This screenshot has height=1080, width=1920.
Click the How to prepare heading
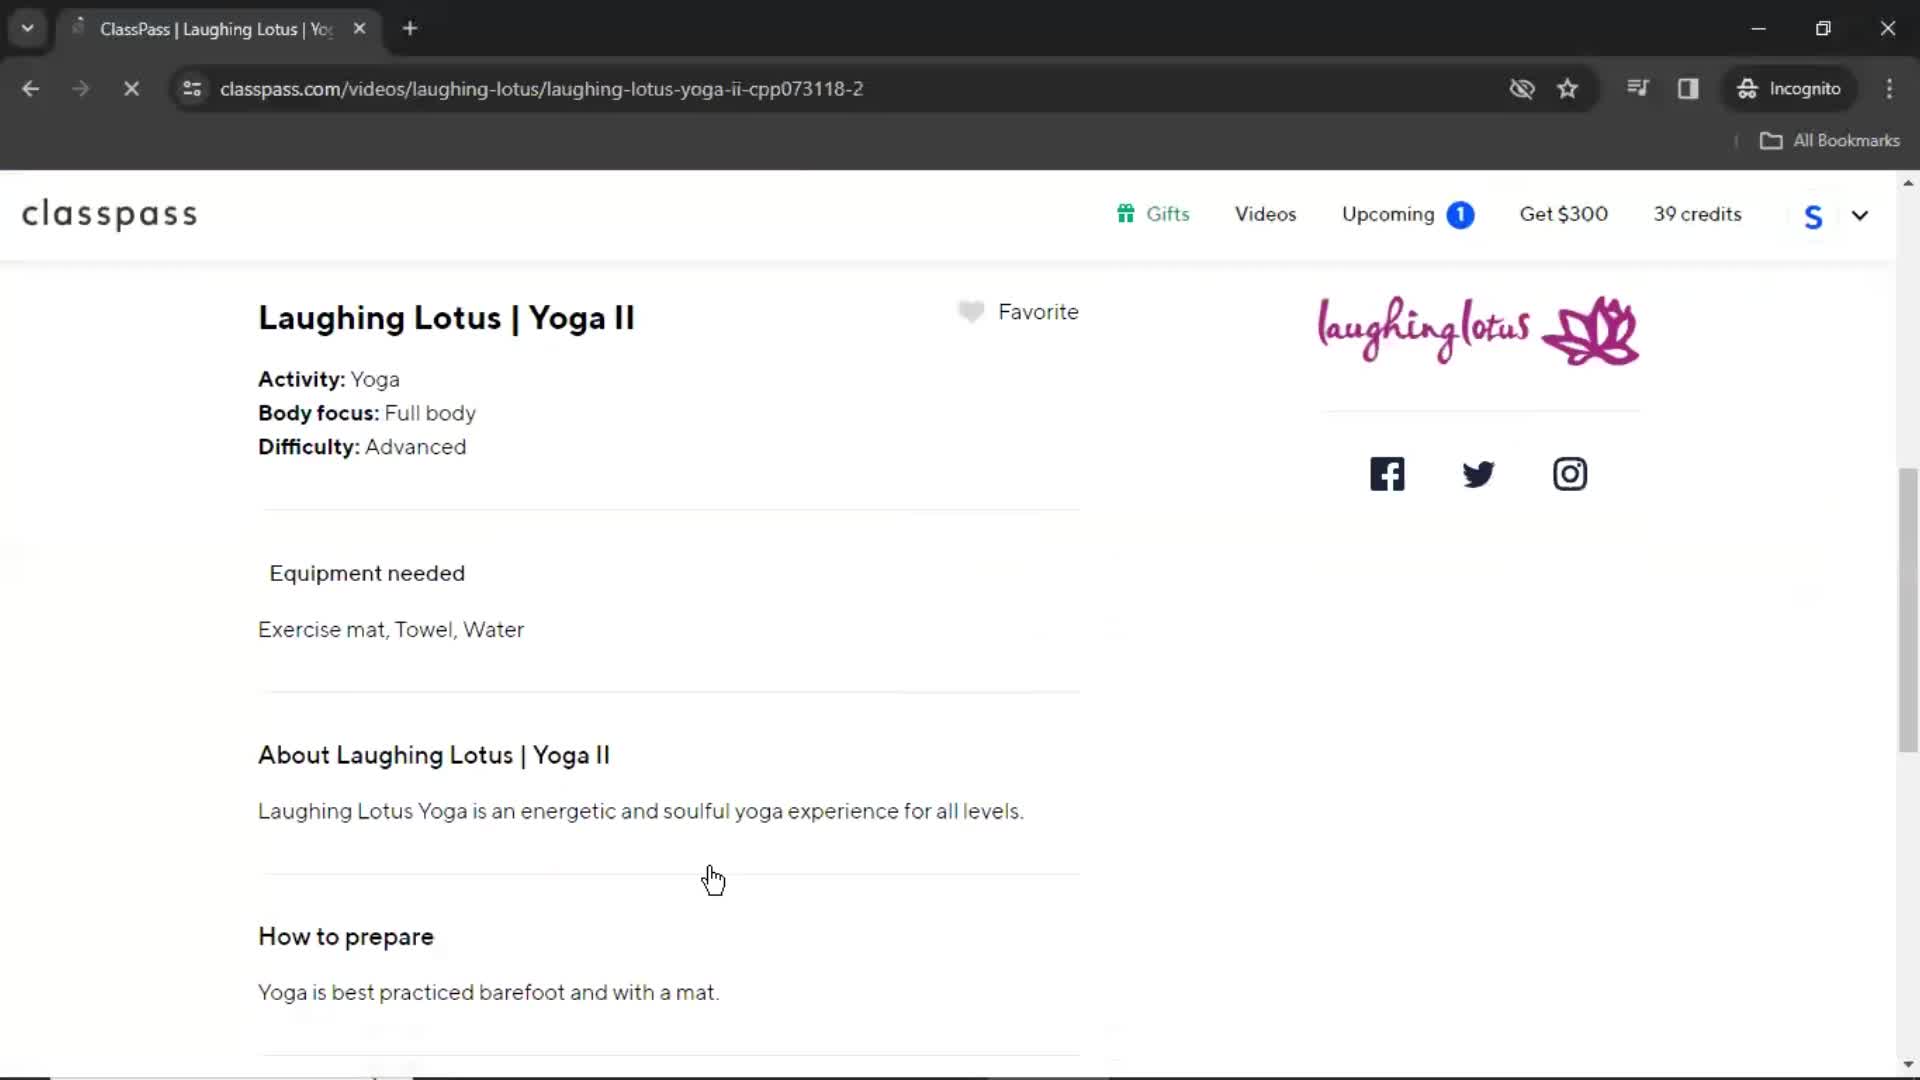[346, 937]
